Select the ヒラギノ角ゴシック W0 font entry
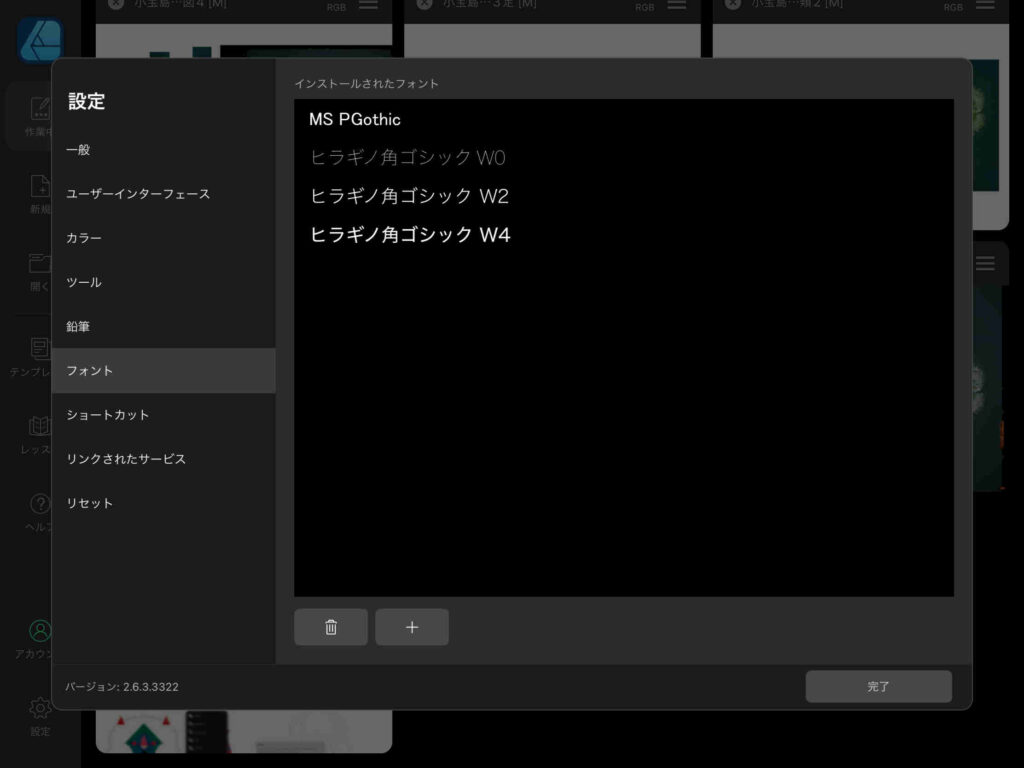 click(x=624, y=157)
